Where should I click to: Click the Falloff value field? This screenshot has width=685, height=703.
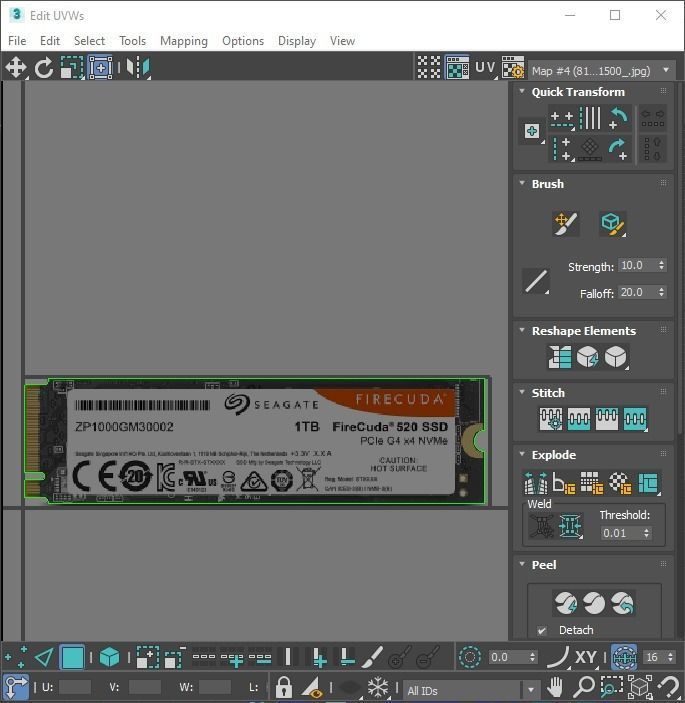click(x=637, y=292)
